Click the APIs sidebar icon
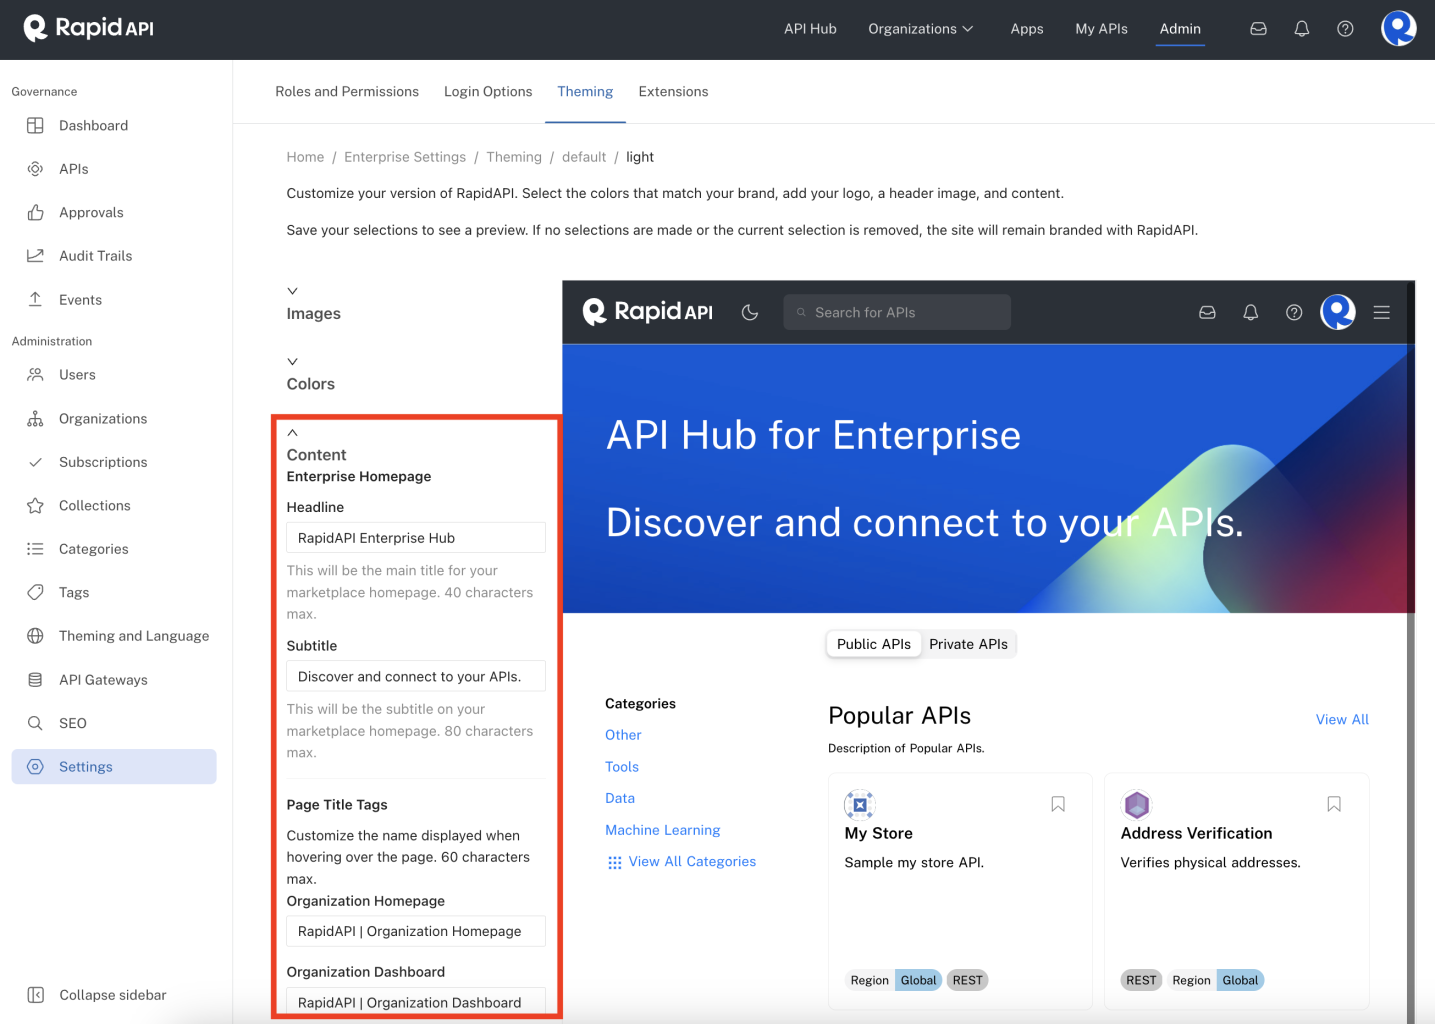 coord(35,169)
